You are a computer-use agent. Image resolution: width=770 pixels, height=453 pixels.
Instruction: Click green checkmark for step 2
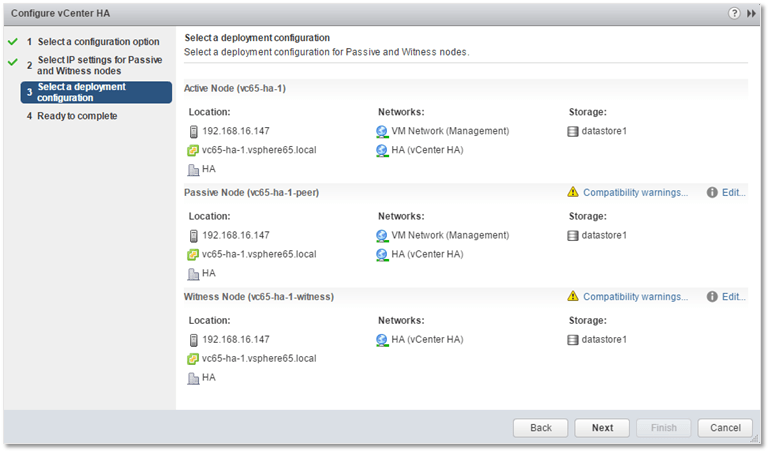point(13,62)
